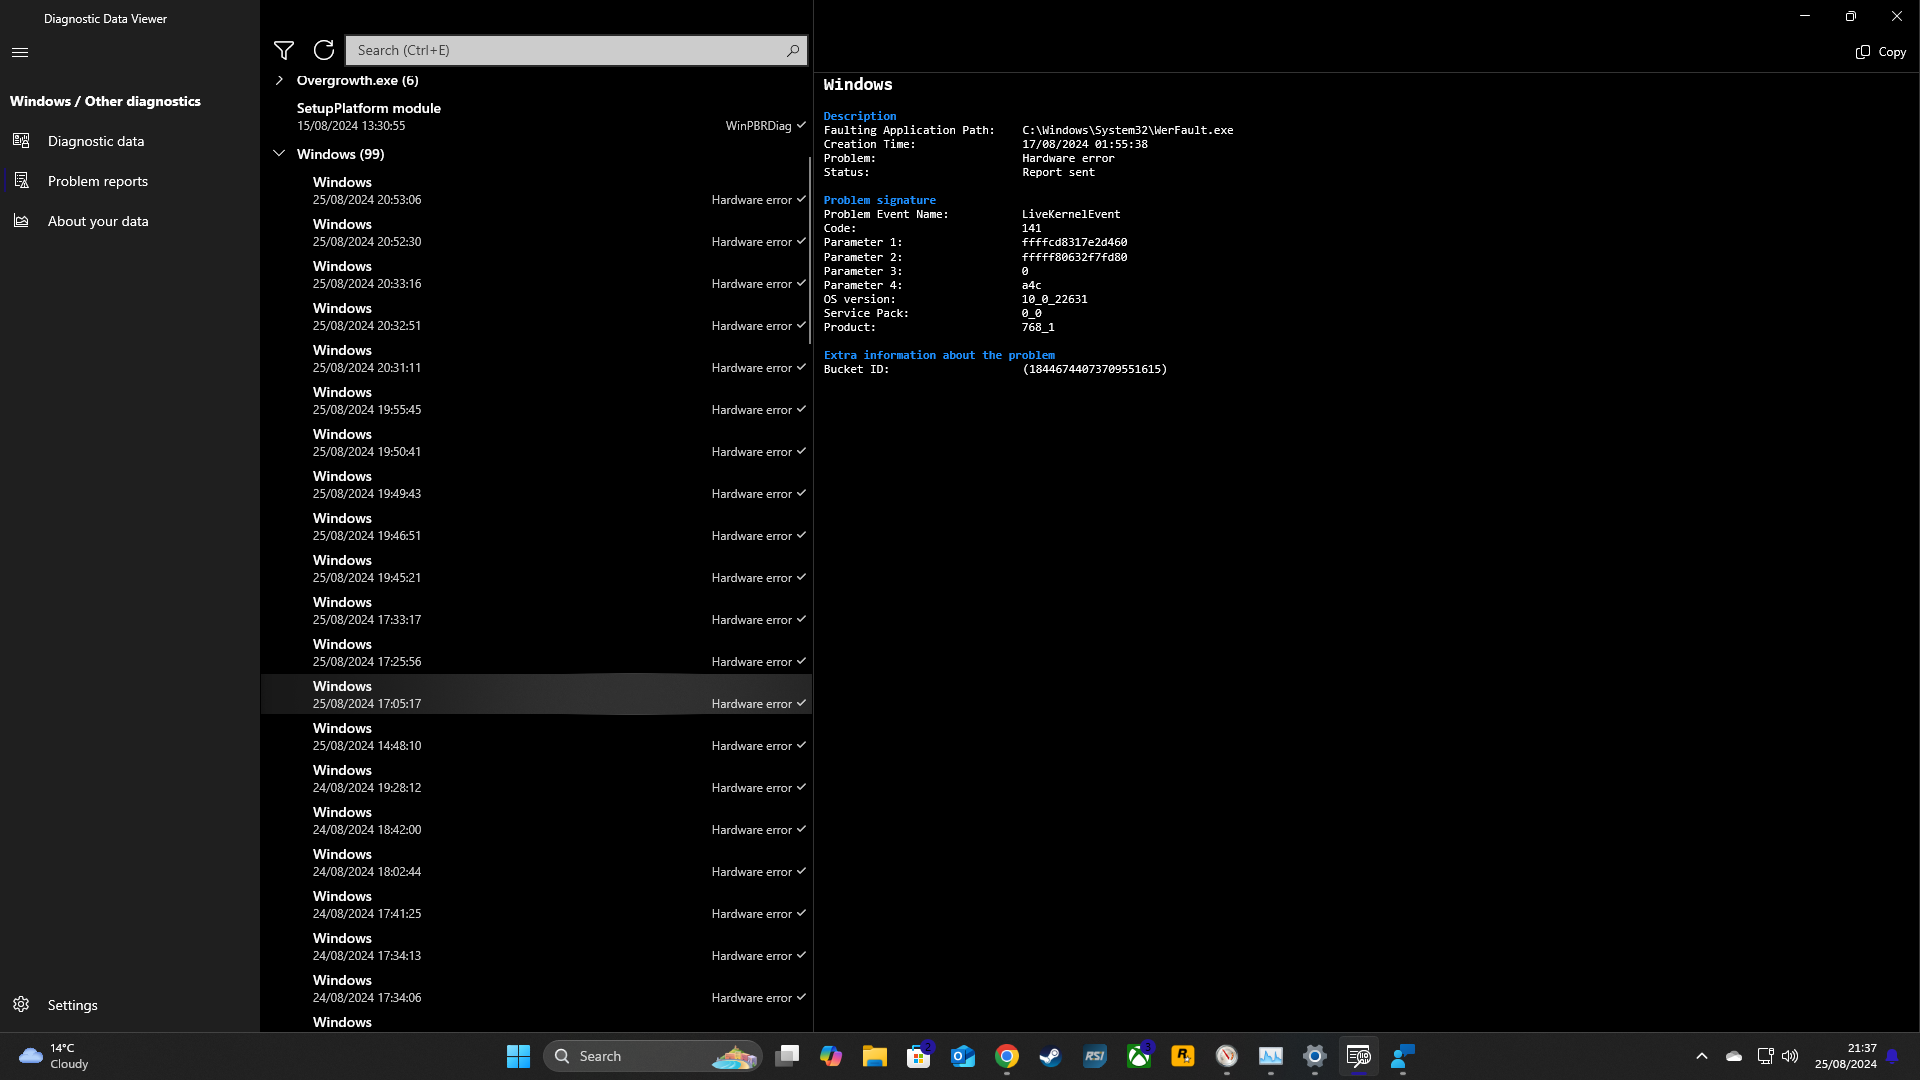Select Windows report from 25/08/2024 17:05:17
The image size is (1920, 1080).
(536, 694)
